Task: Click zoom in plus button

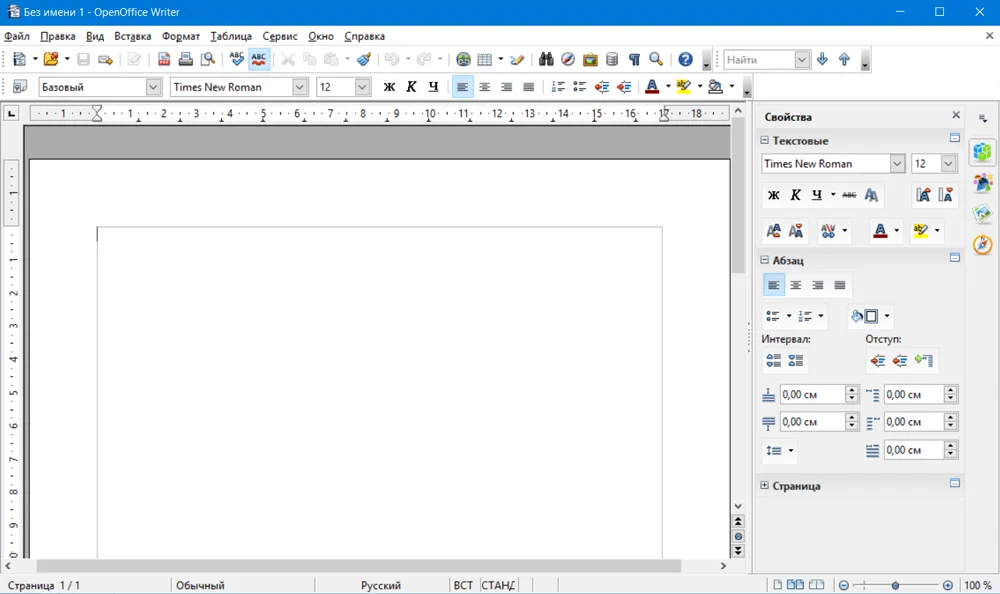Action: point(948,585)
